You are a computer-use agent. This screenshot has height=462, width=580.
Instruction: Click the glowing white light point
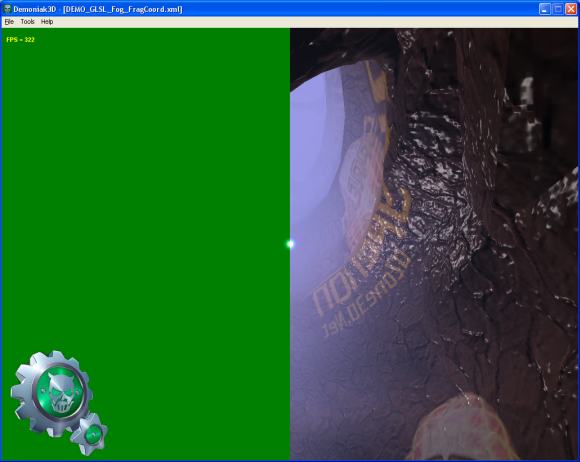click(290, 244)
